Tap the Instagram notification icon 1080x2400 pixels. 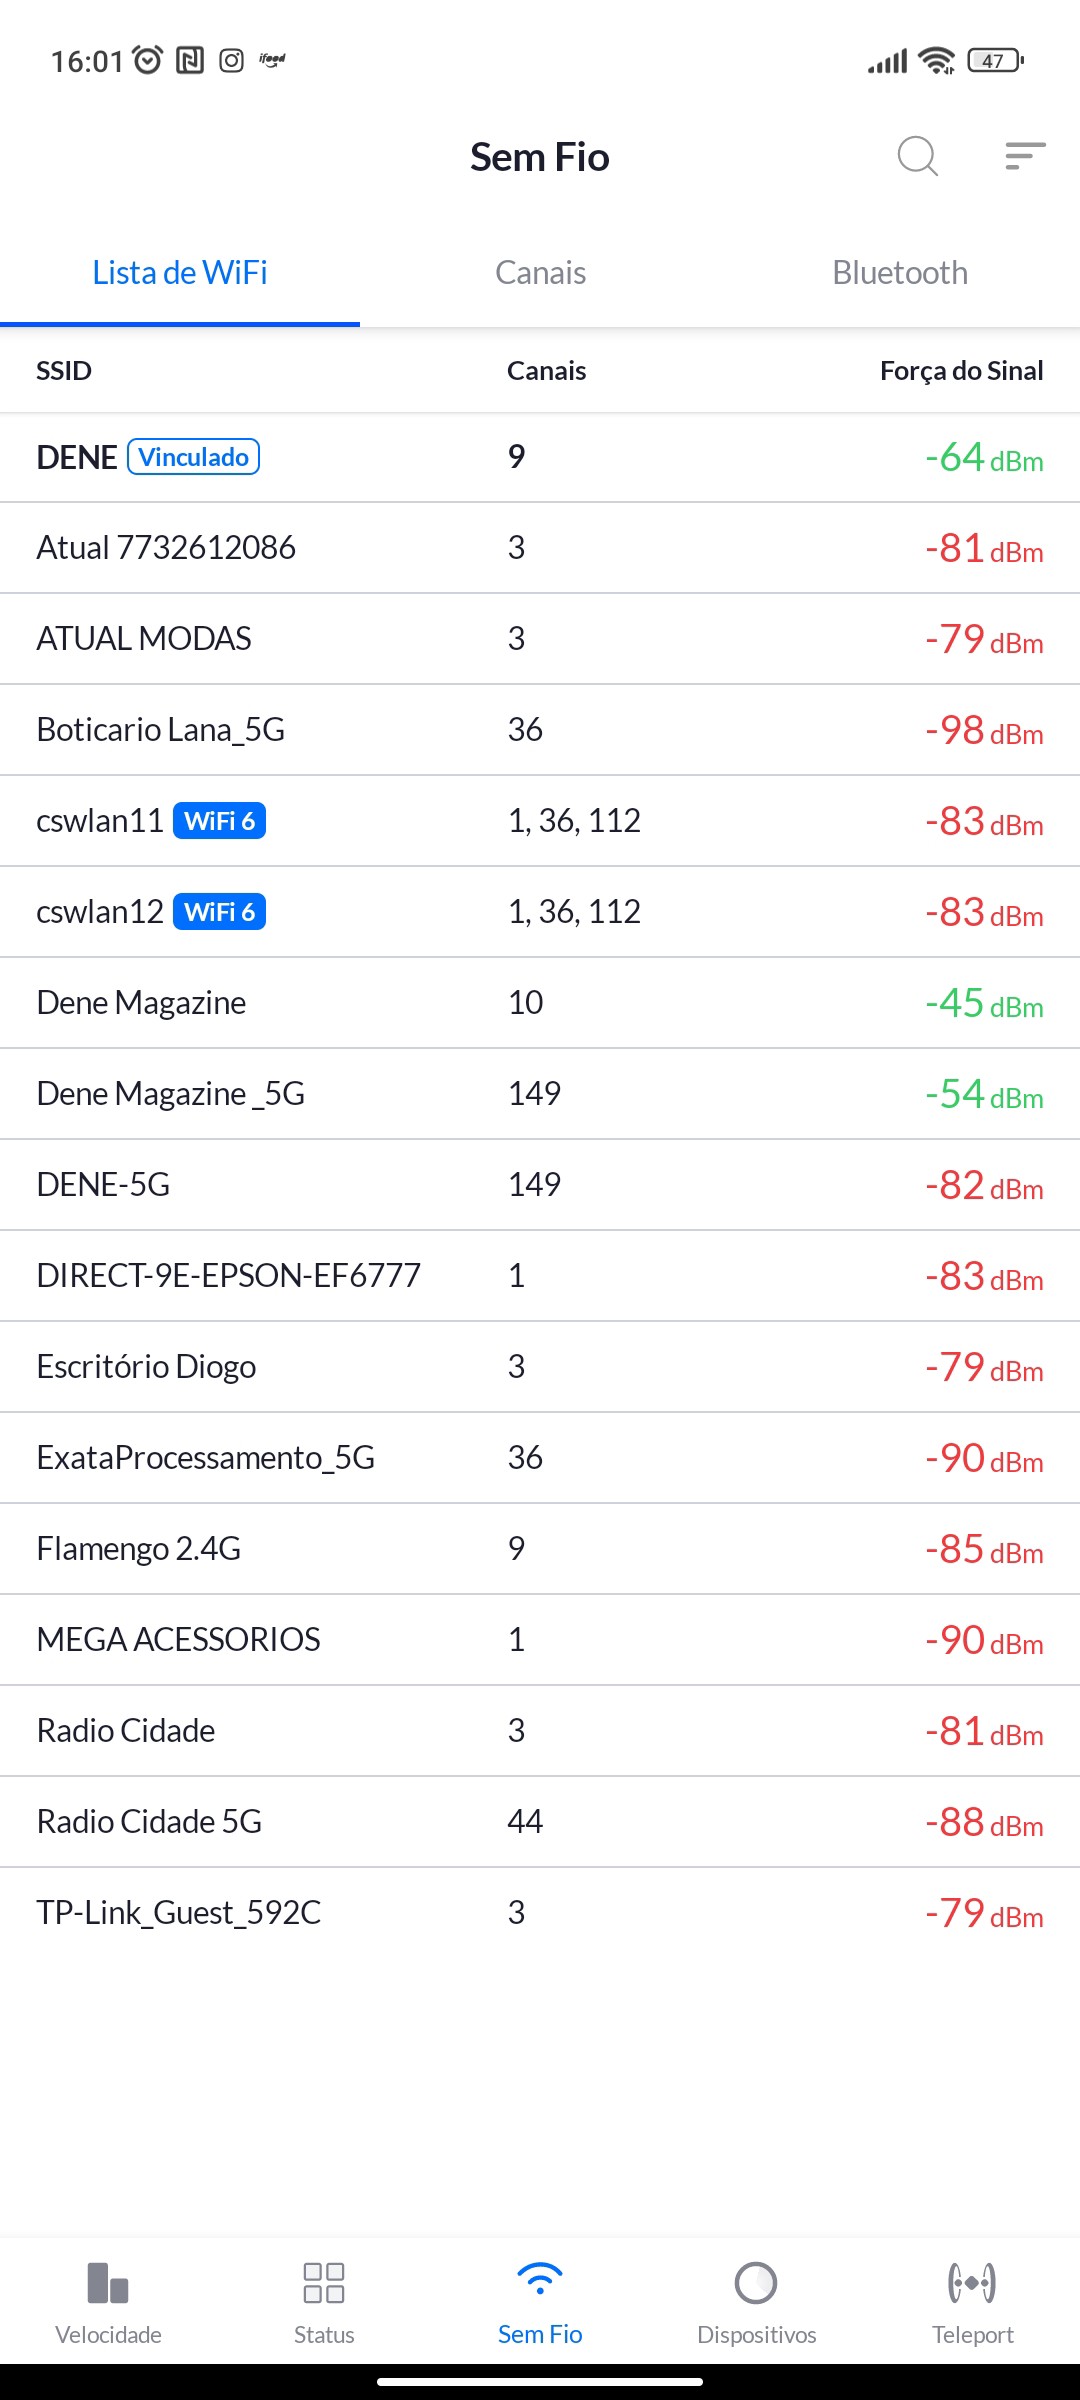(231, 61)
